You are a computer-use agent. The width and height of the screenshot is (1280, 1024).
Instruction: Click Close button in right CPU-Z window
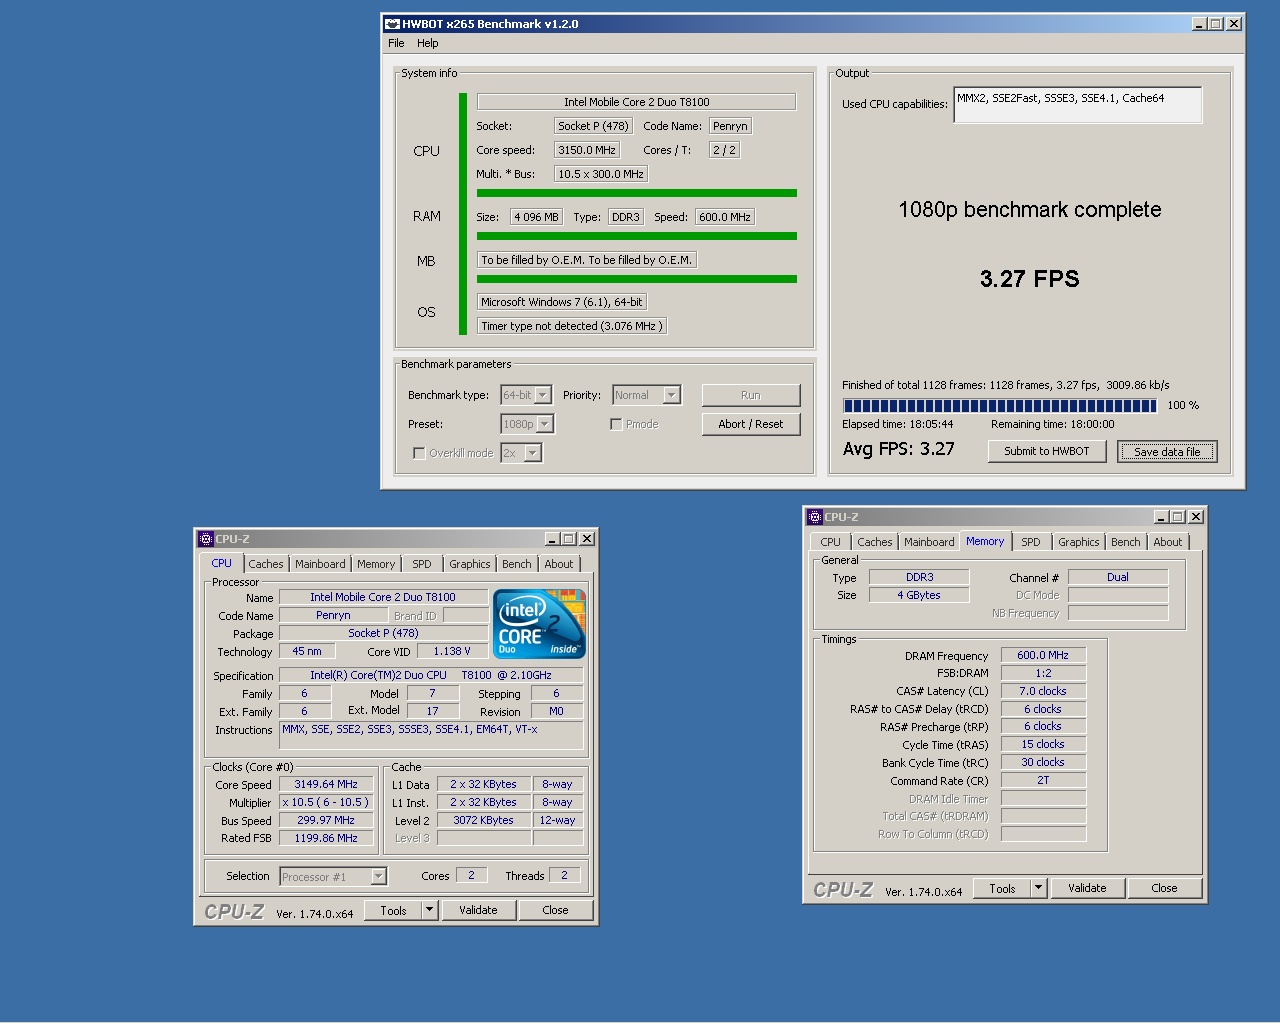coord(1164,888)
